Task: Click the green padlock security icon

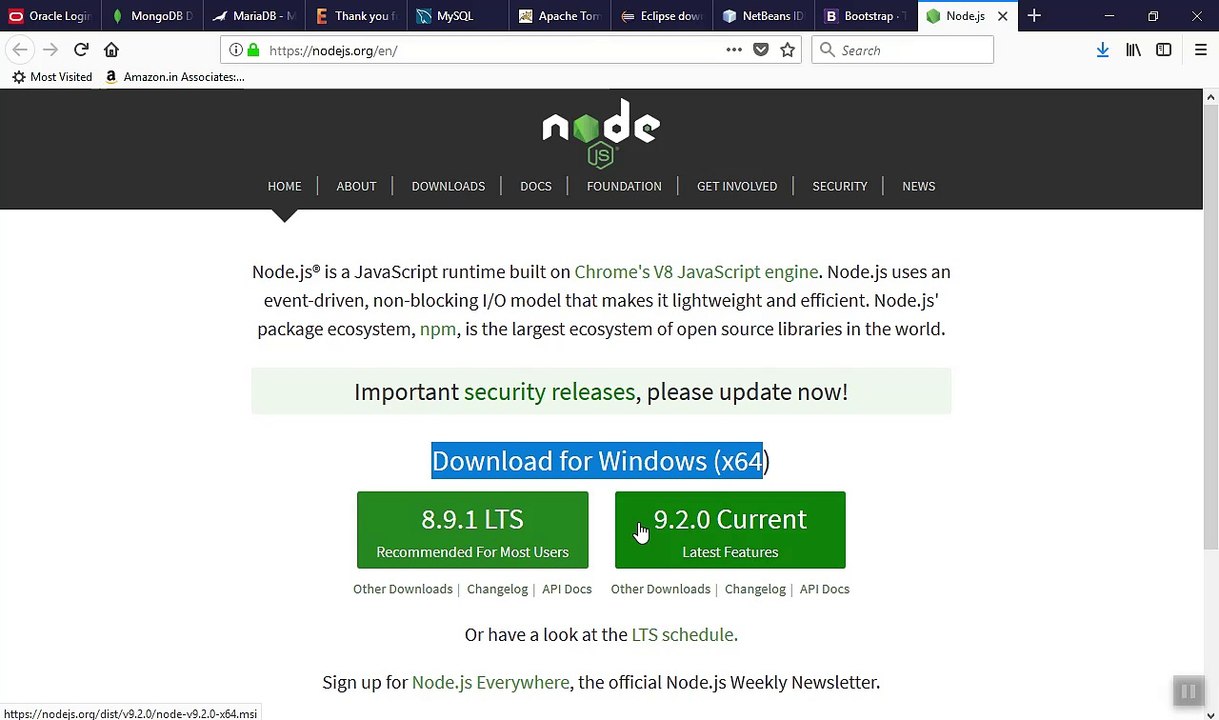Action: [x=253, y=50]
